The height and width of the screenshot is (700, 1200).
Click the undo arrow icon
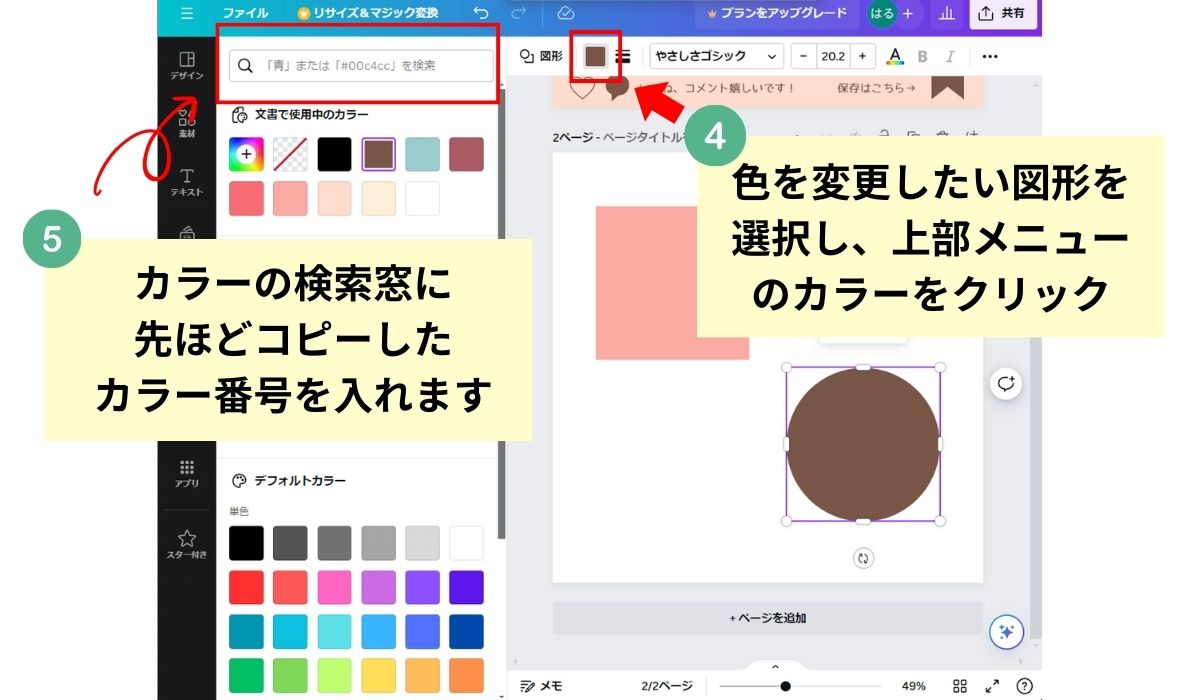point(481,13)
